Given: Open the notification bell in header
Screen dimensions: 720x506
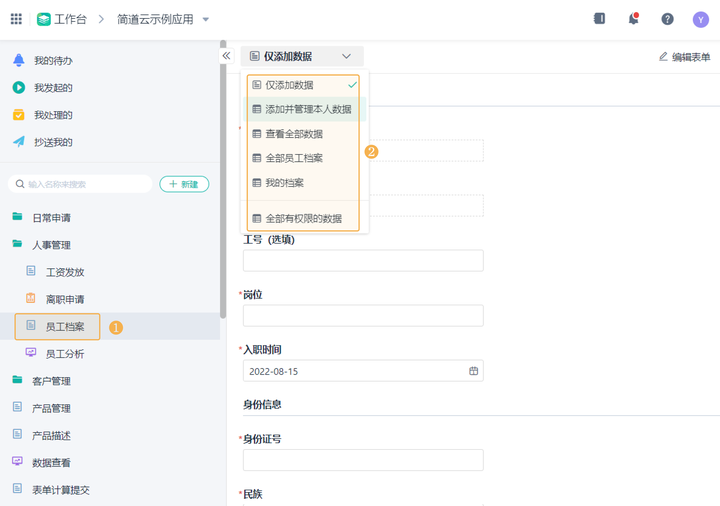Looking at the screenshot, I should pos(633,19).
